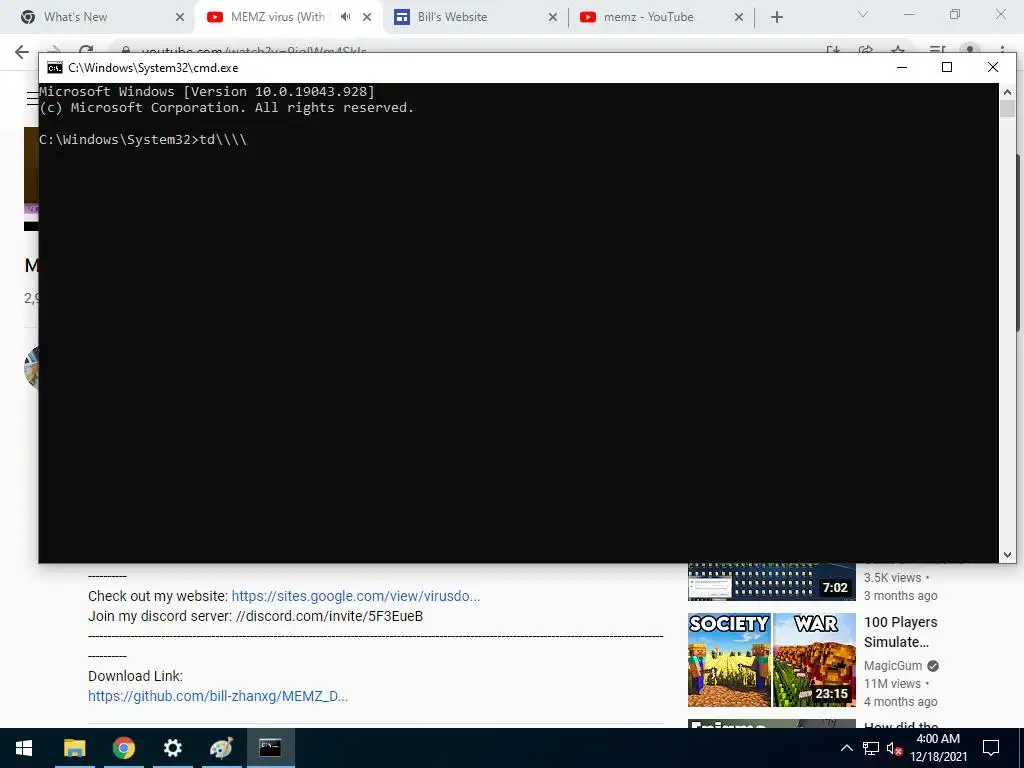Minimize the Chrome window

[x=908, y=14]
